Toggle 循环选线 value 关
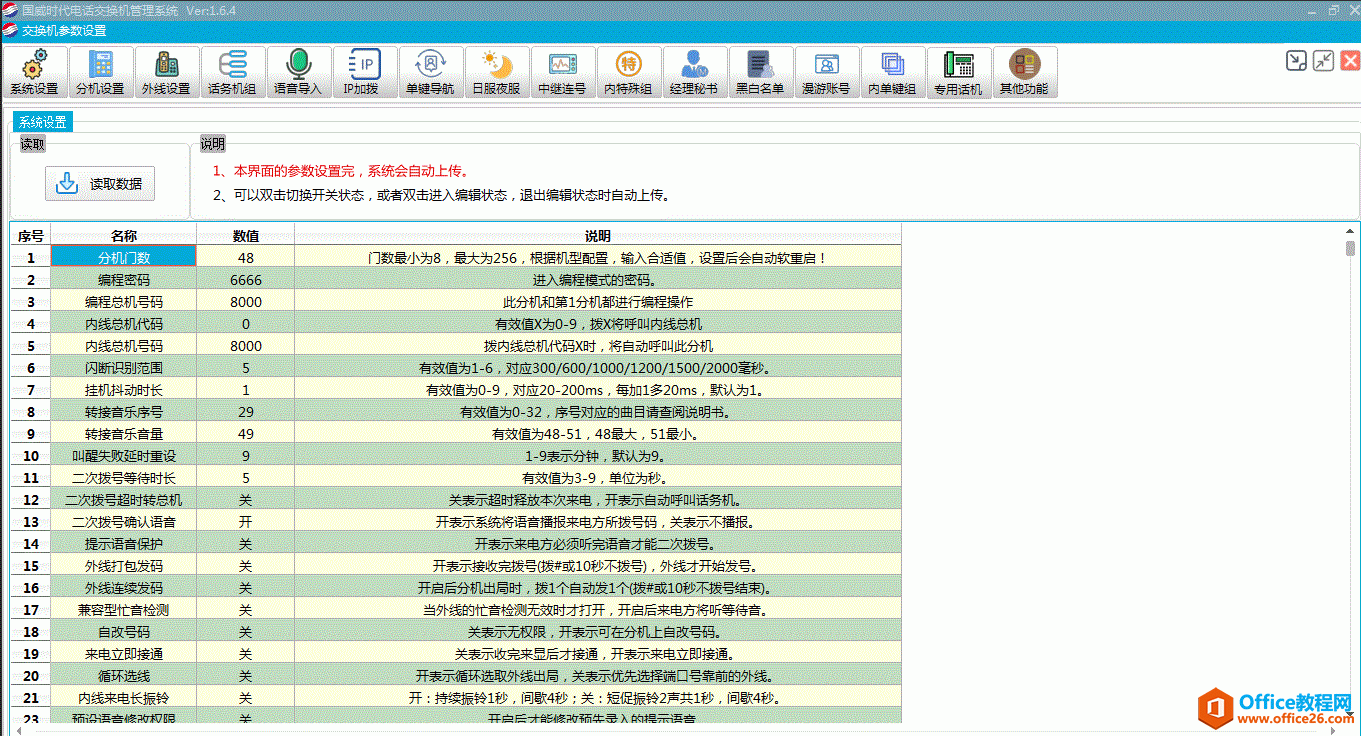1361x736 pixels. point(245,676)
